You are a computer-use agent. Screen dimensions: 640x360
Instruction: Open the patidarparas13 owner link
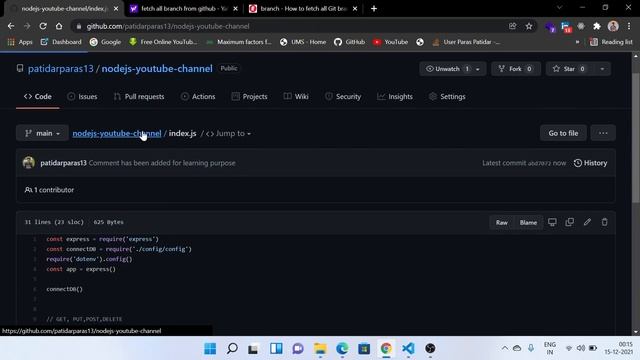click(61, 69)
